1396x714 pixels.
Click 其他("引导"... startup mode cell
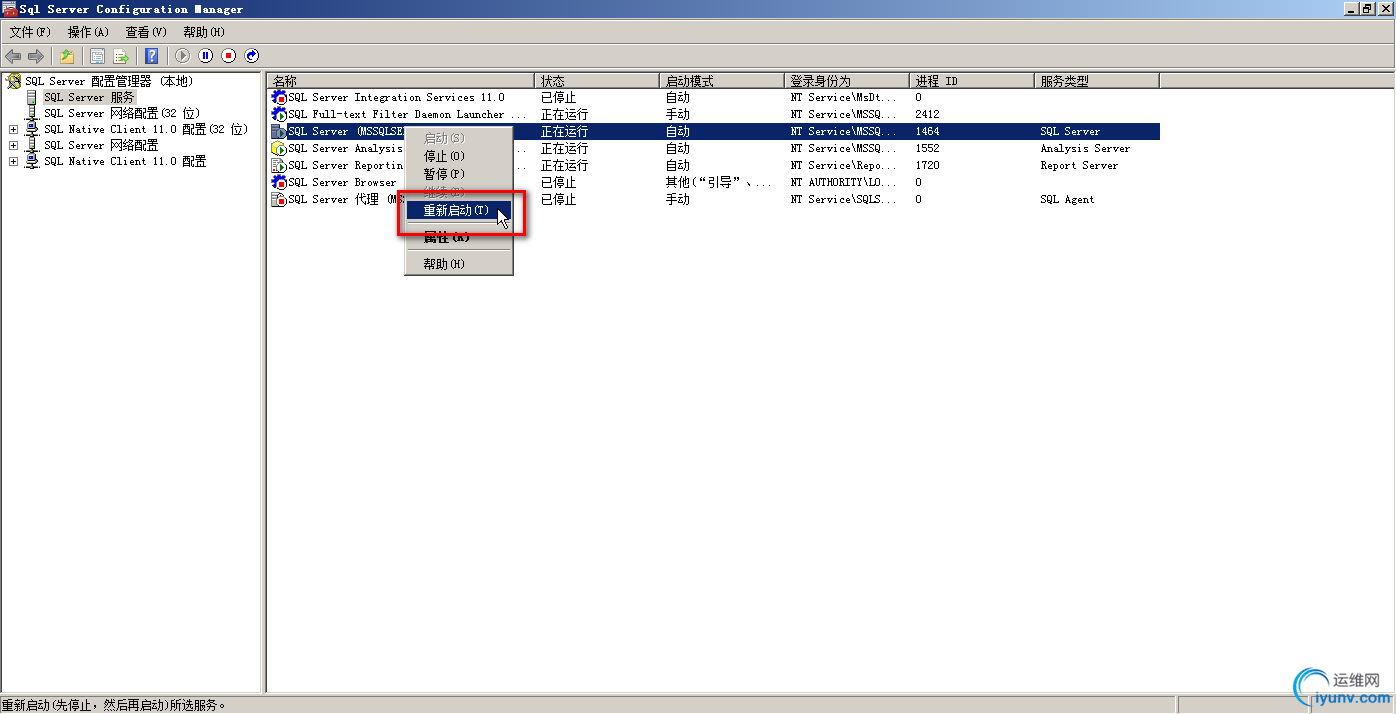pos(719,183)
